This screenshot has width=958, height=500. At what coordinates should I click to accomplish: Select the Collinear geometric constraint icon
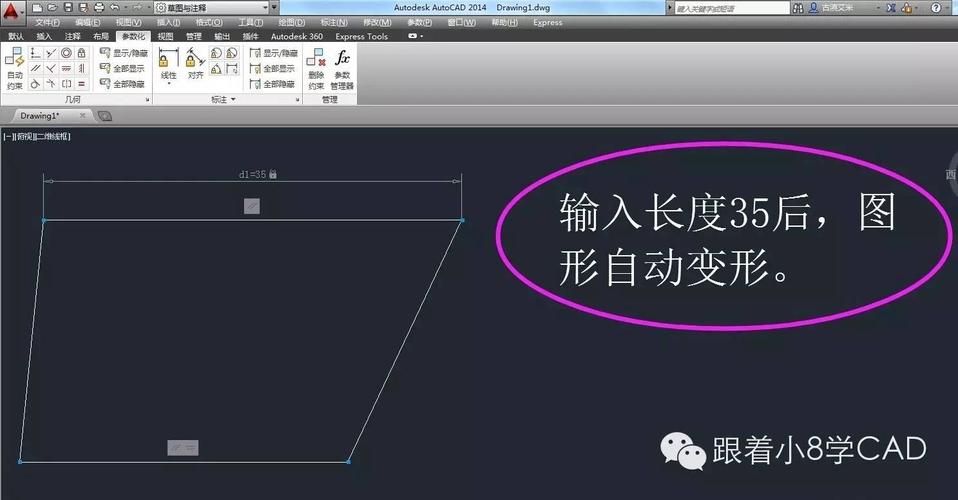tap(51, 53)
